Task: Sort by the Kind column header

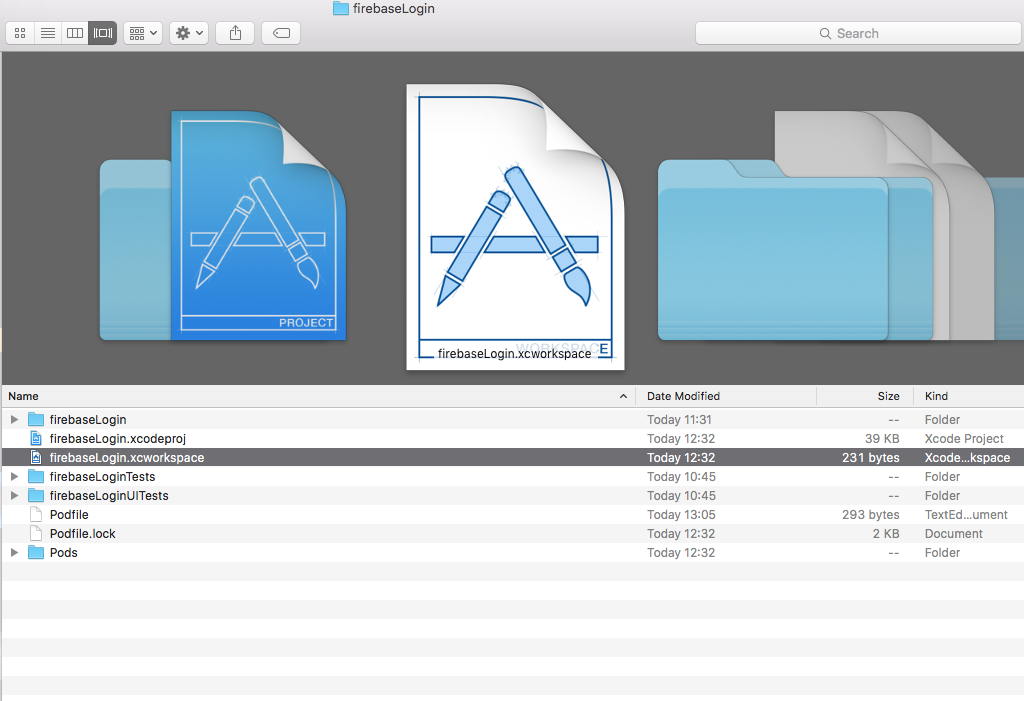Action: tap(936, 396)
